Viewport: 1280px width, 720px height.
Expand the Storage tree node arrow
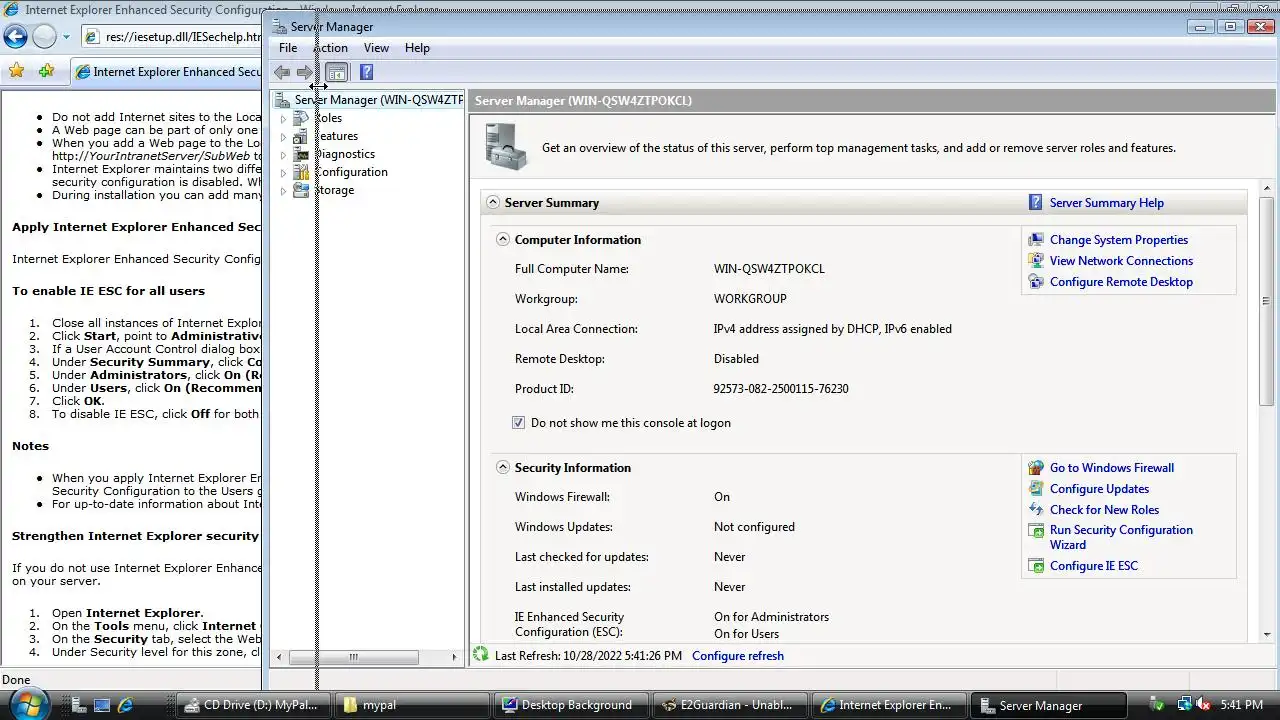click(x=283, y=191)
